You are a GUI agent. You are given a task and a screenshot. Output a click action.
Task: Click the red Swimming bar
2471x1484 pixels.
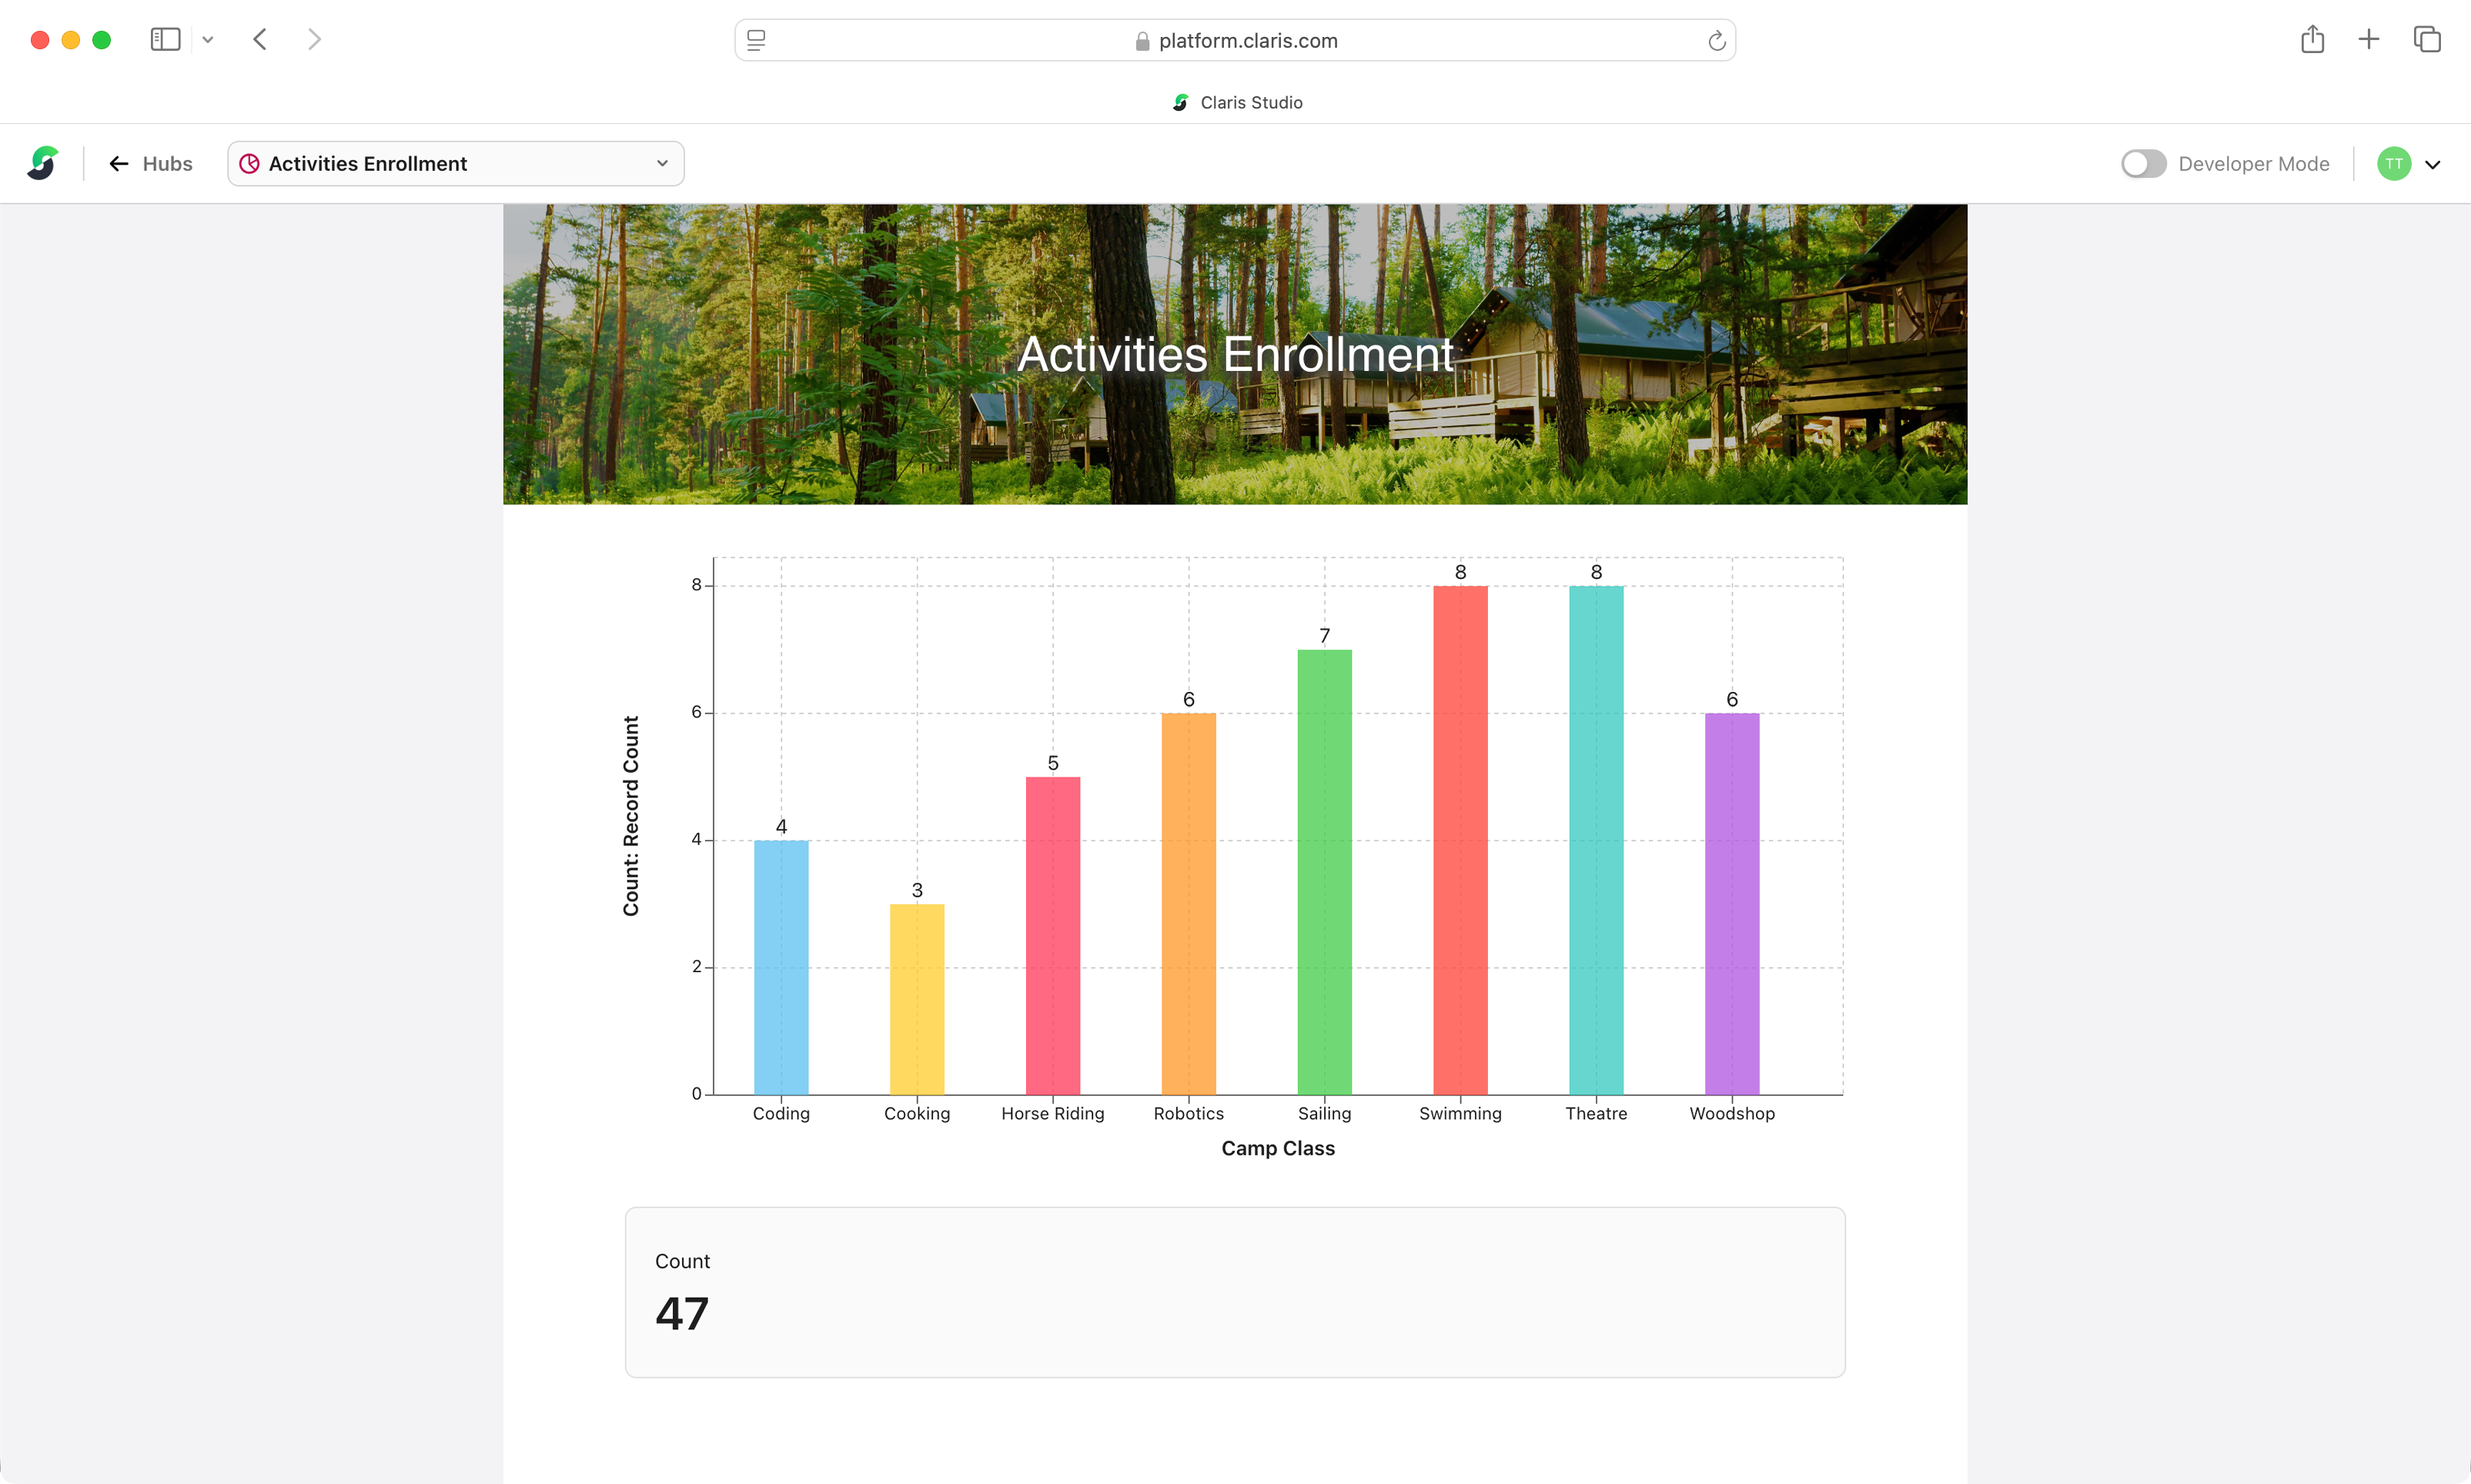[x=1460, y=840]
